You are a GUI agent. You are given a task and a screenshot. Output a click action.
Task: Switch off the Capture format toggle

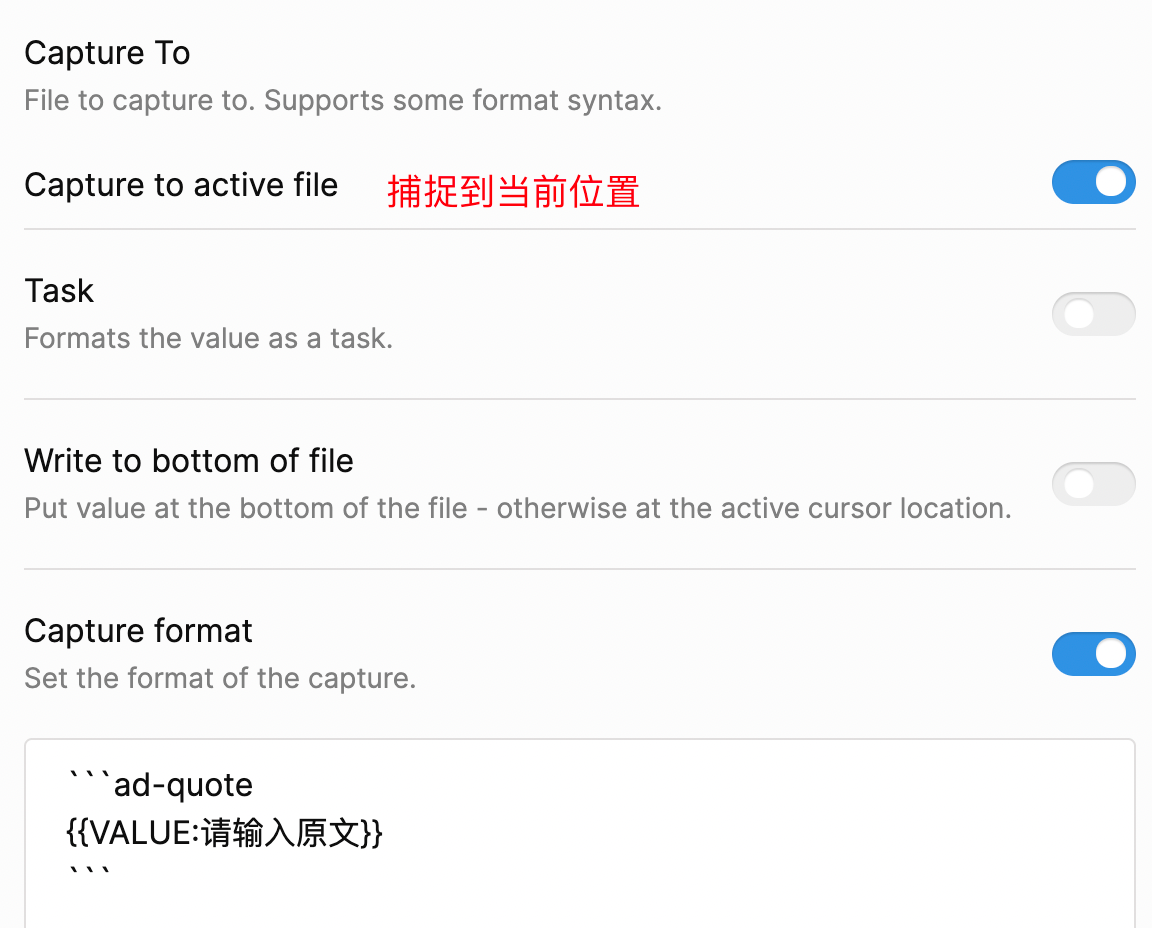coord(1093,654)
